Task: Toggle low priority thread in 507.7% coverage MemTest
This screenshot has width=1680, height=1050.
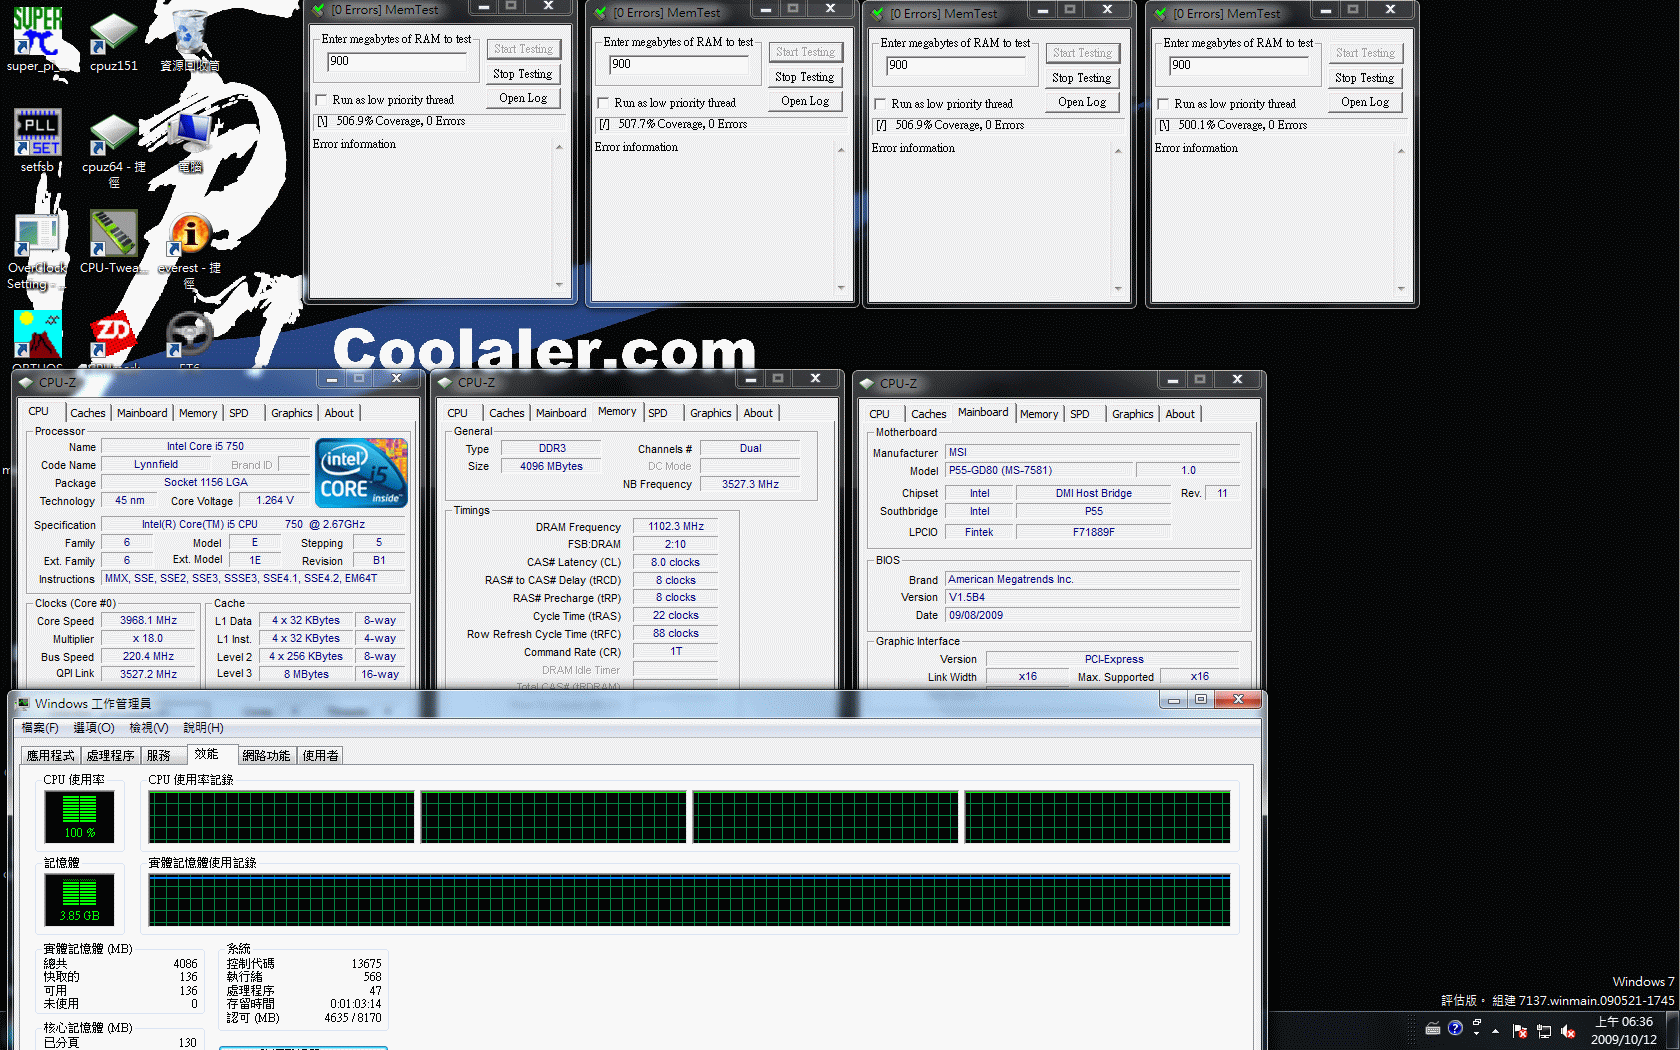Action: click(x=603, y=103)
